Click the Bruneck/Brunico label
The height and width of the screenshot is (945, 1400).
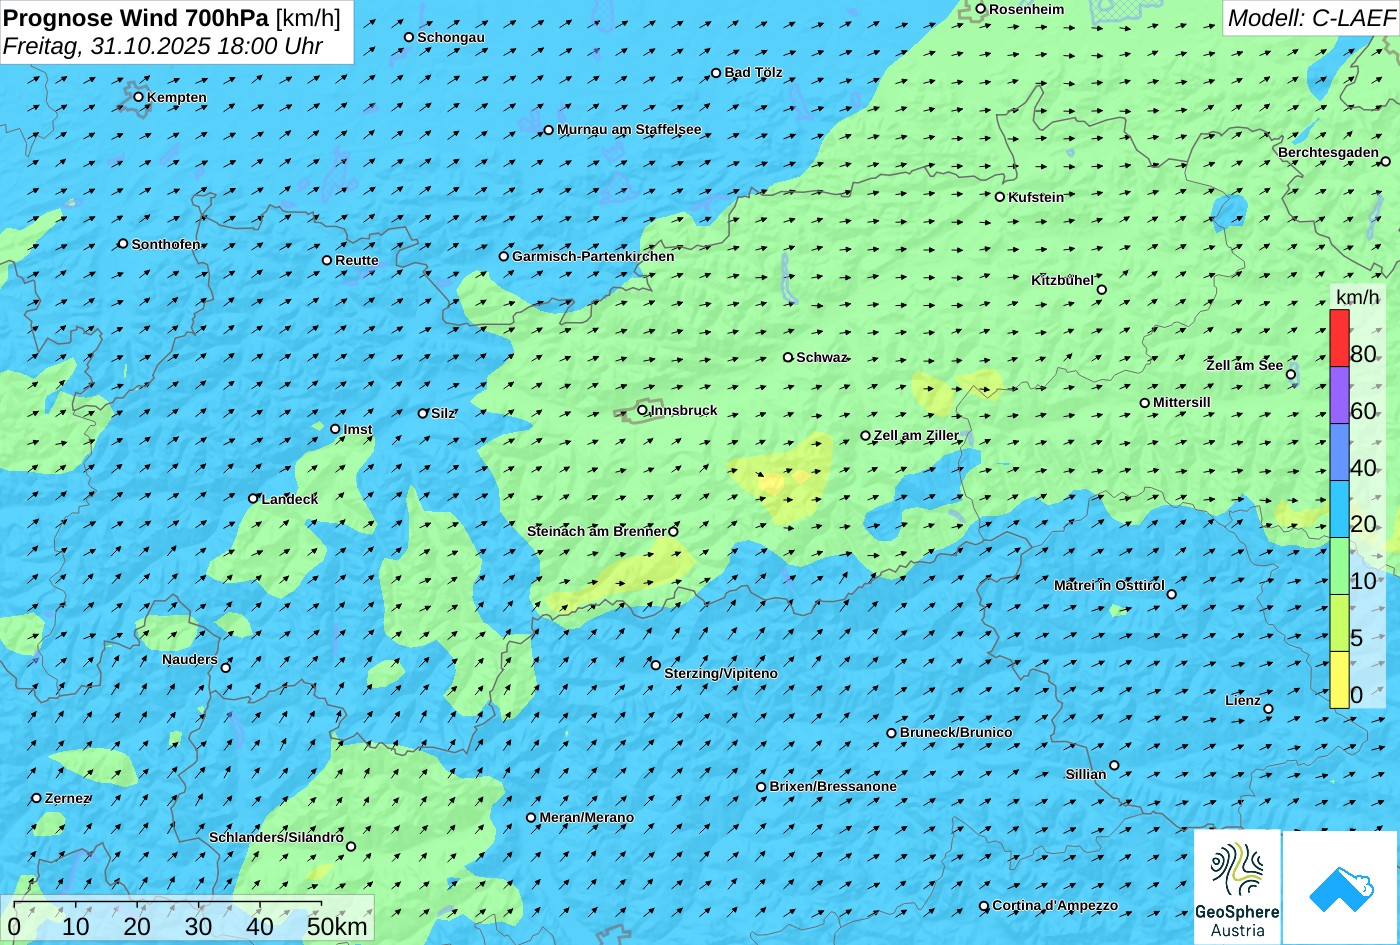coord(956,732)
